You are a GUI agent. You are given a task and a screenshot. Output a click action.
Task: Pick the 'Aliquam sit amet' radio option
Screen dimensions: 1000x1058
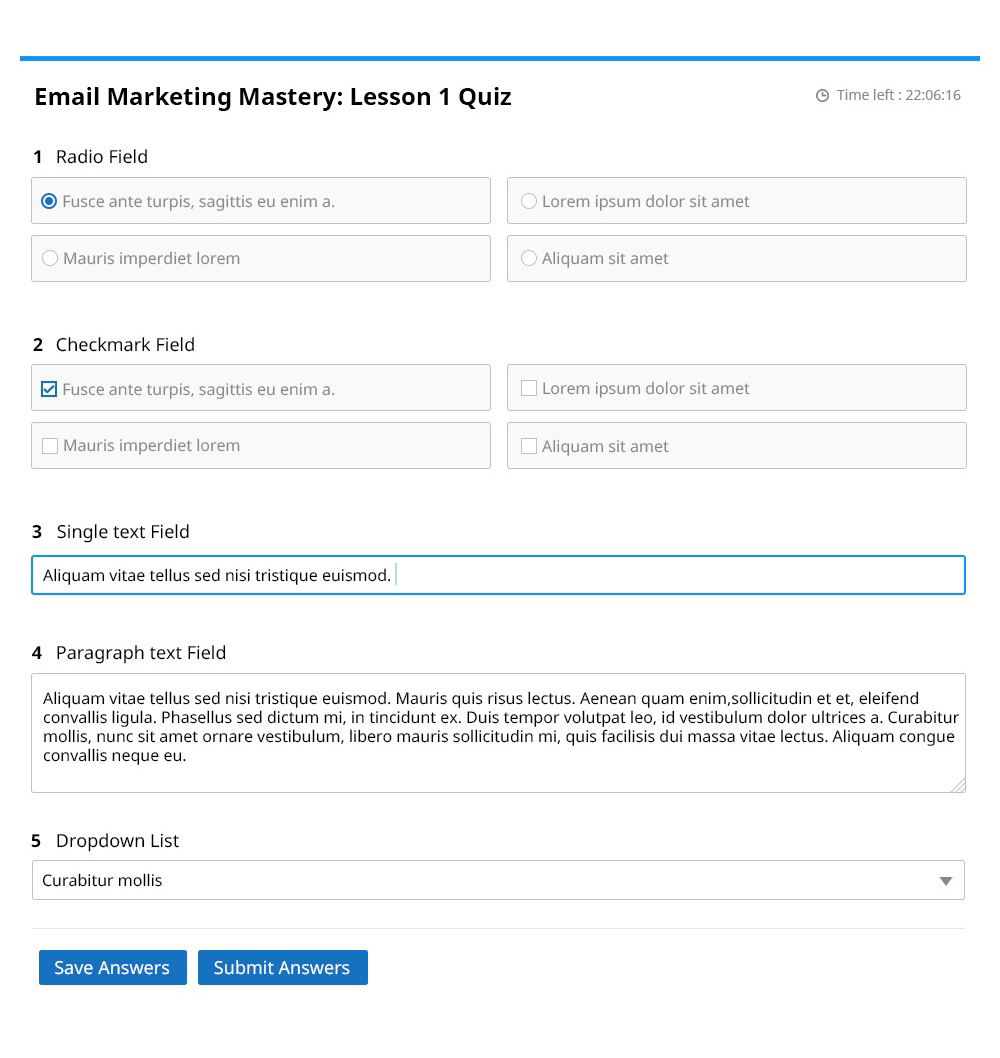pos(529,258)
